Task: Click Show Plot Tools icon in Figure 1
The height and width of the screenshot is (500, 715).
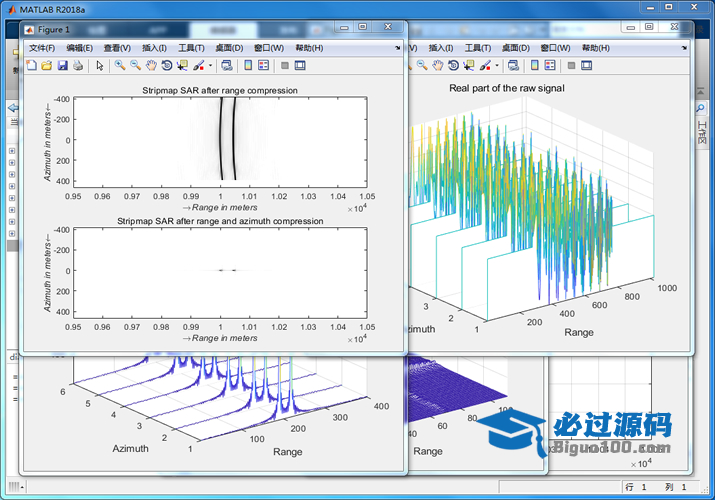Action: 300,66
